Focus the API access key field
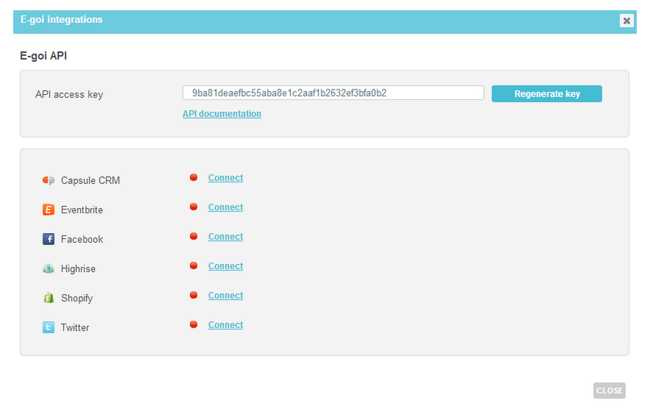 tap(333, 93)
